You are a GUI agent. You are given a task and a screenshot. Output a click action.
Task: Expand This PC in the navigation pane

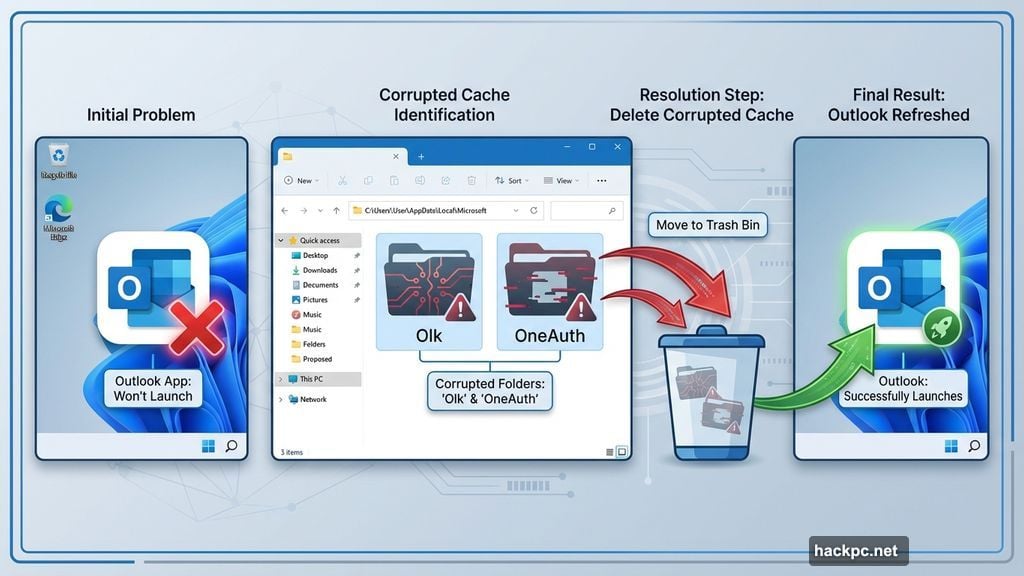click(x=279, y=378)
